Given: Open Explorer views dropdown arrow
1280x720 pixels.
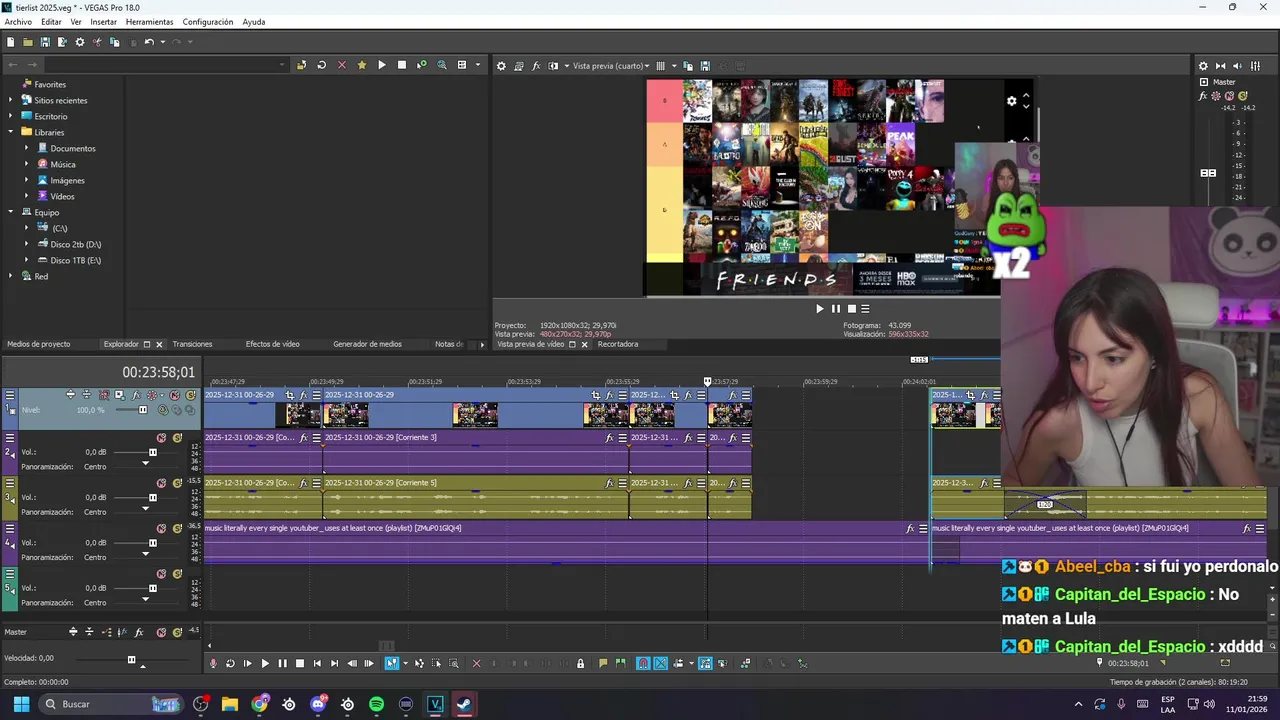Looking at the screenshot, I should point(477,65).
